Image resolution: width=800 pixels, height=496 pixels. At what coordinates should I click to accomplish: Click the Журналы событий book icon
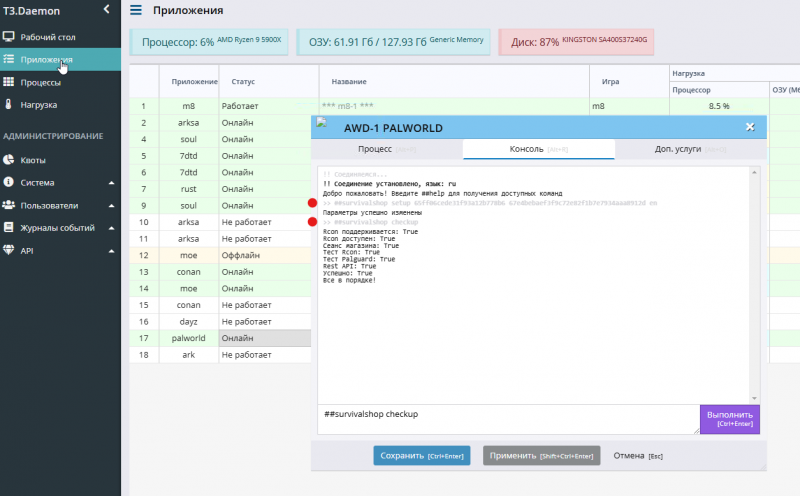coord(8,228)
